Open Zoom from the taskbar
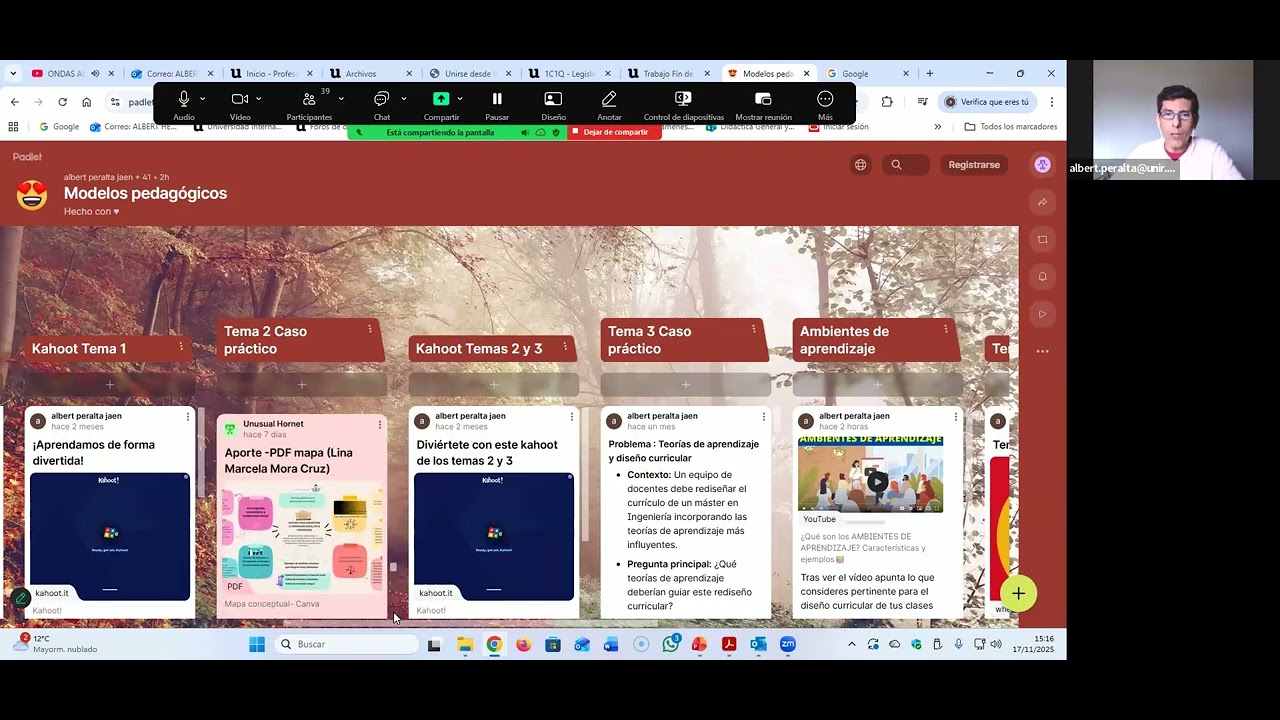 (x=788, y=644)
